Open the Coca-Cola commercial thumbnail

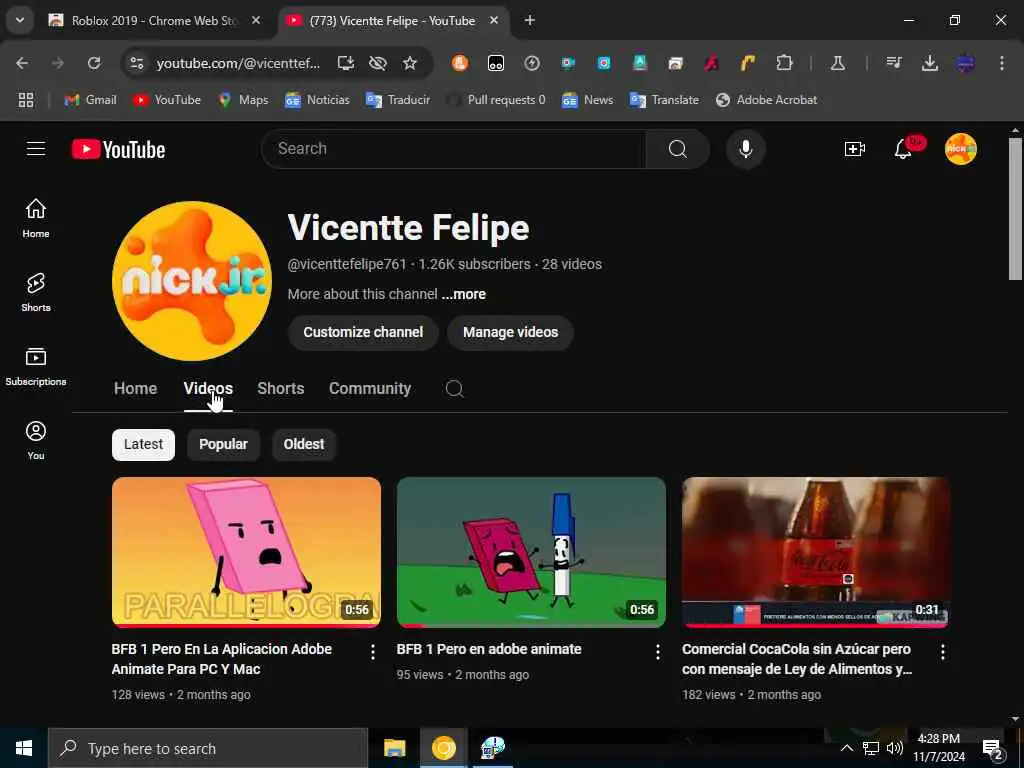pos(816,552)
